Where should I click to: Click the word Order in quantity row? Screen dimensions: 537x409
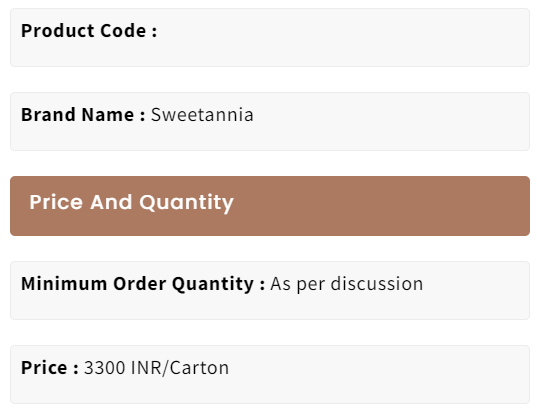click(139, 284)
